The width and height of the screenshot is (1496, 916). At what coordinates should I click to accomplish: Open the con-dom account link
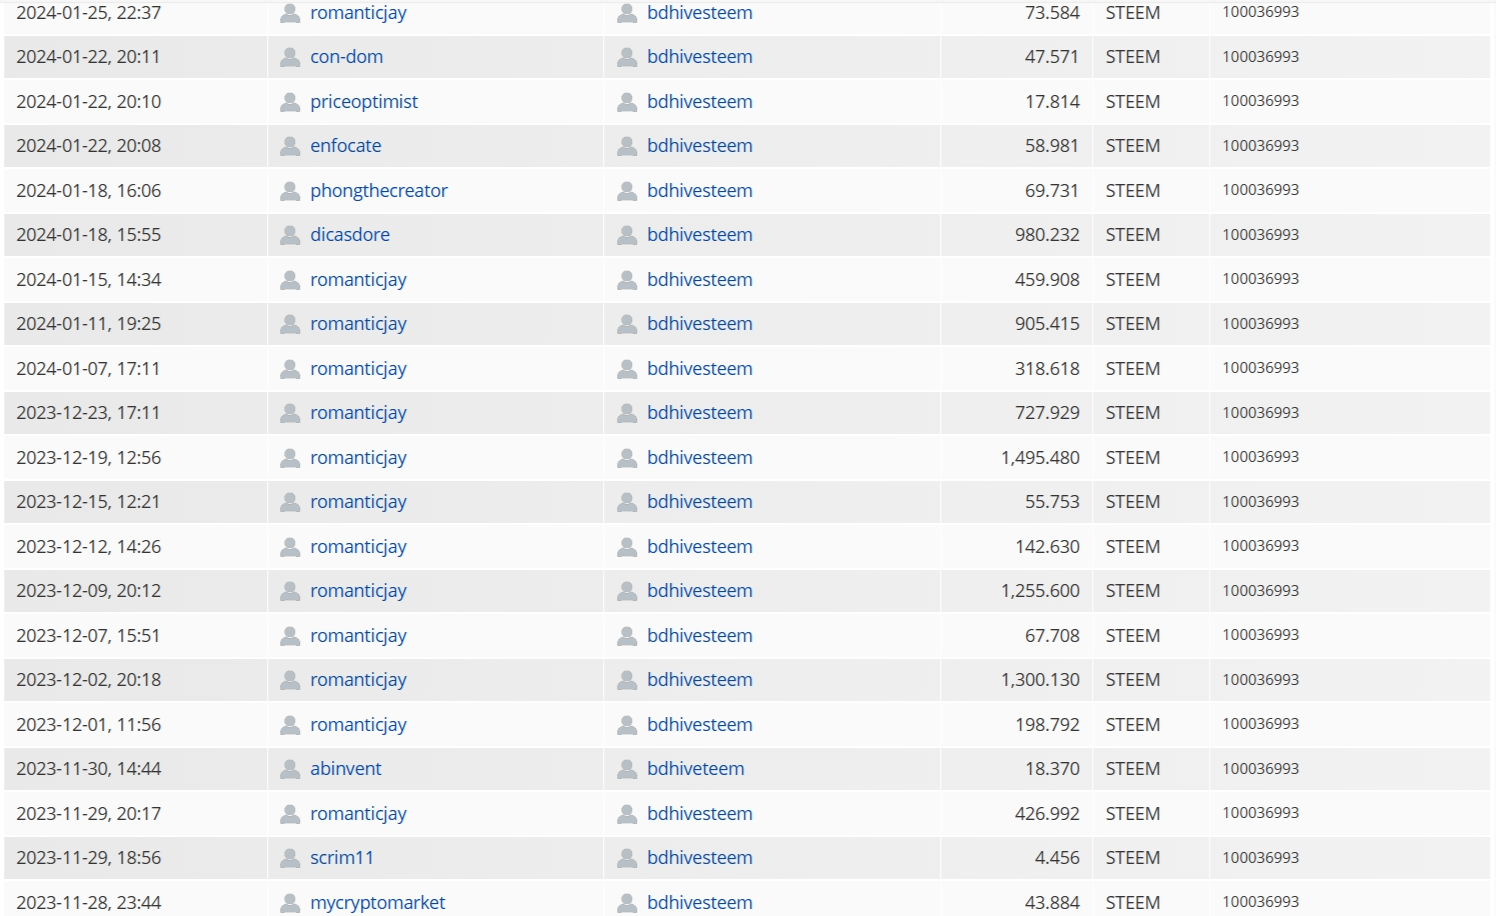[346, 57]
